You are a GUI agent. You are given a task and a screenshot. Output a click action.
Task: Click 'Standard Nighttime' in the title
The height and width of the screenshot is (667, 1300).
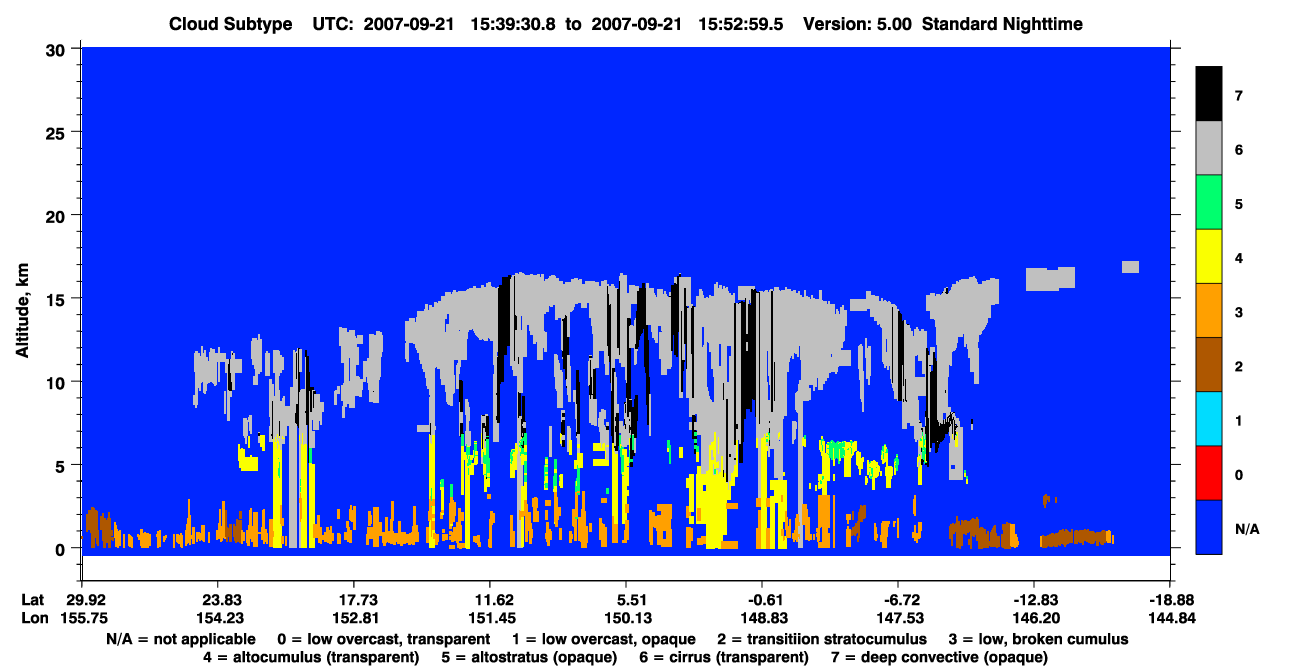(1004, 24)
